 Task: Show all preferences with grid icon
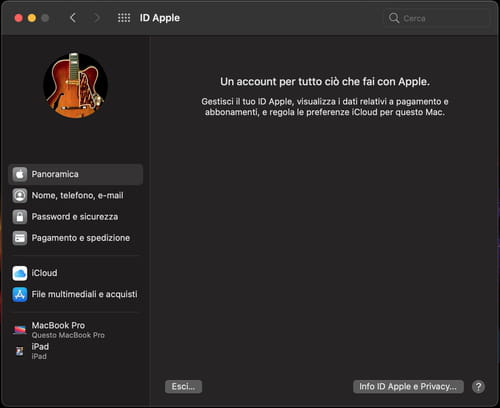pyautogui.click(x=124, y=18)
